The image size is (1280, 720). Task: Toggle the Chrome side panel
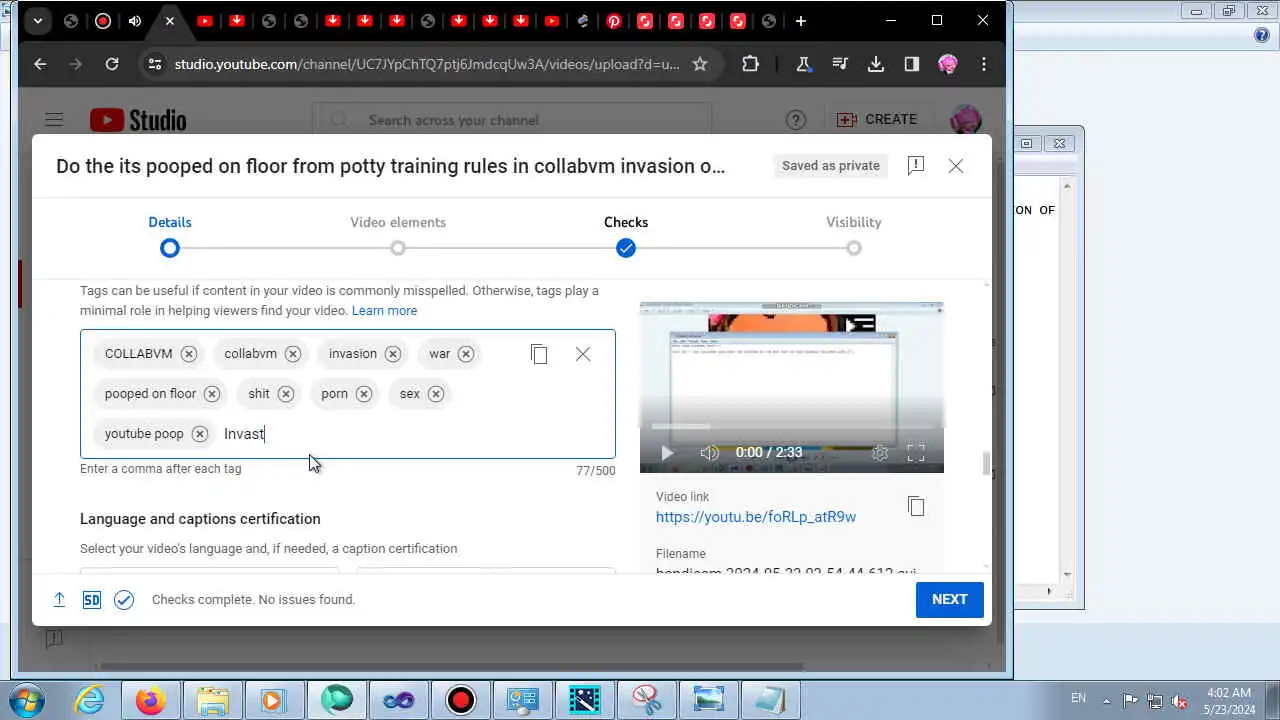912,64
